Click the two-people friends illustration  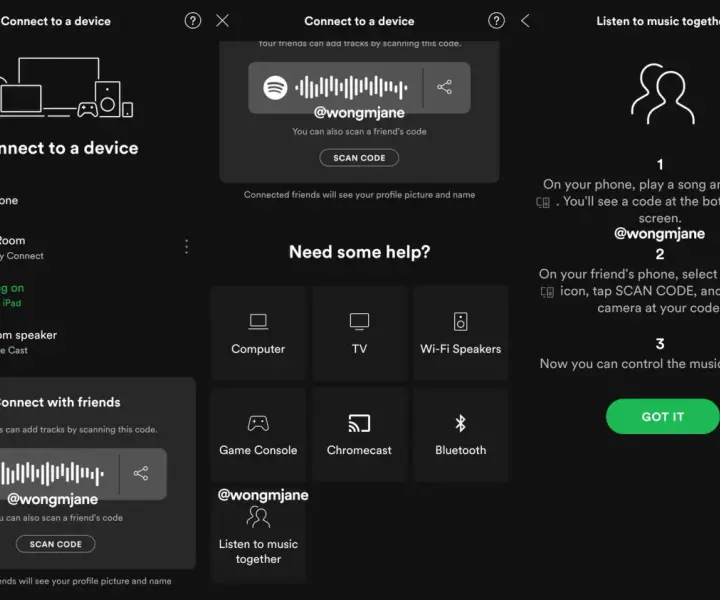click(662, 94)
